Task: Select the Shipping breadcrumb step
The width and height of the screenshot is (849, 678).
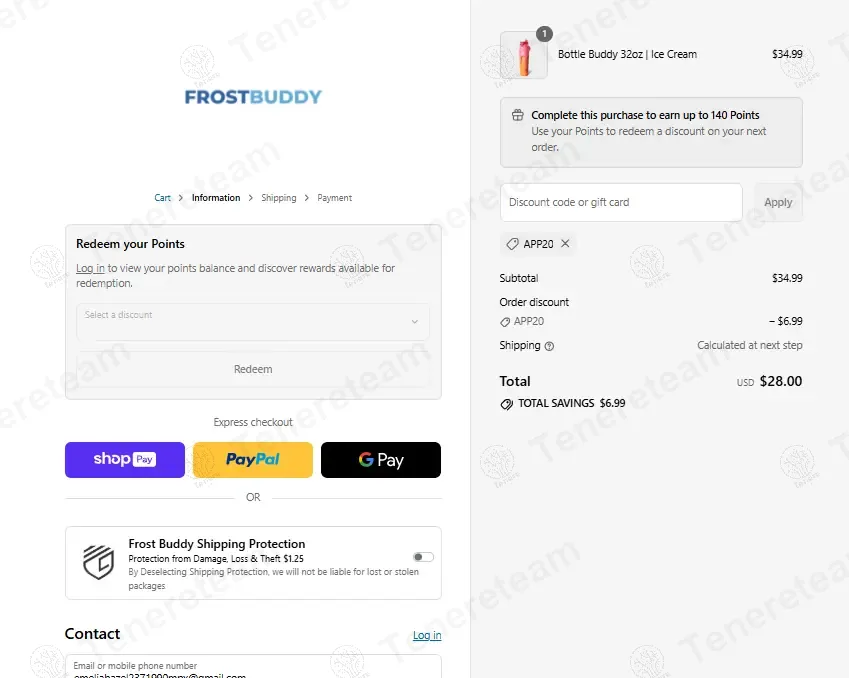Action: (x=279, y=198)
